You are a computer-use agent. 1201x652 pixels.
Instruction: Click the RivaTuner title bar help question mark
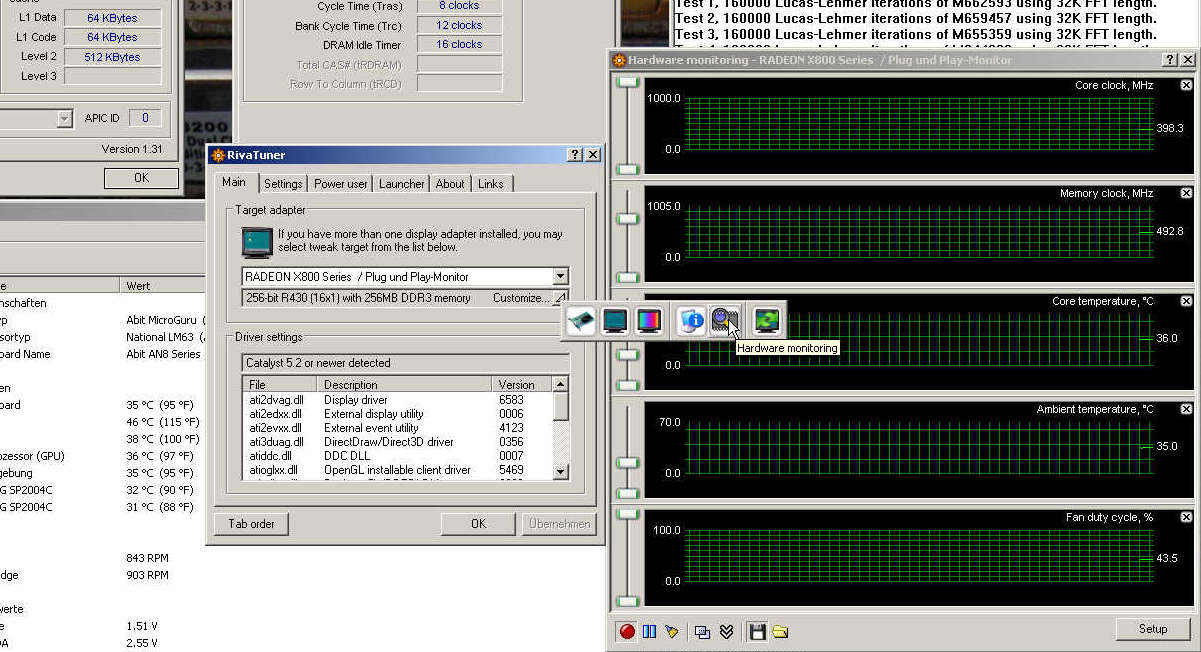(x=575, y=155)
